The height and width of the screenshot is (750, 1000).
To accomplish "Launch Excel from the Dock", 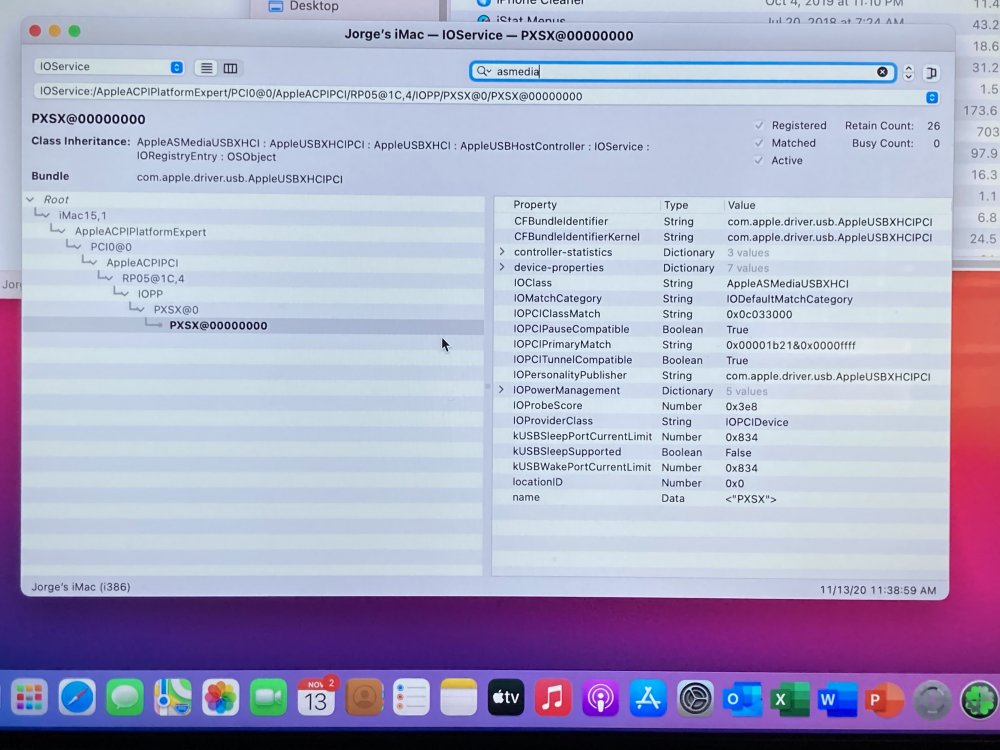I will click(790, 700).
